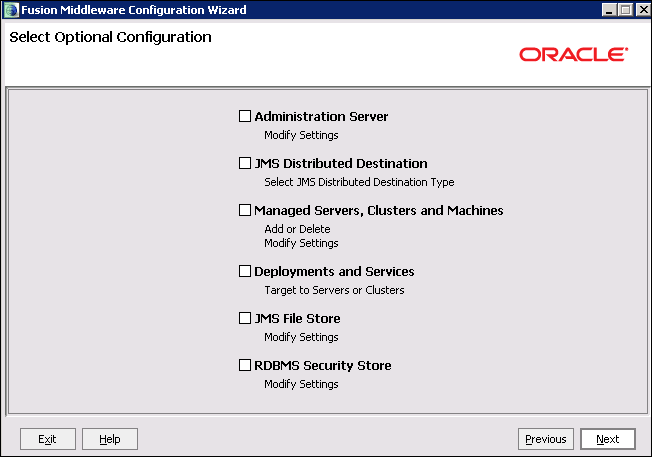Viewport: 652px width, 457px height.
Task: Click 'Modify Settings' under Administration Server
Action: click(x=301, y=135)
